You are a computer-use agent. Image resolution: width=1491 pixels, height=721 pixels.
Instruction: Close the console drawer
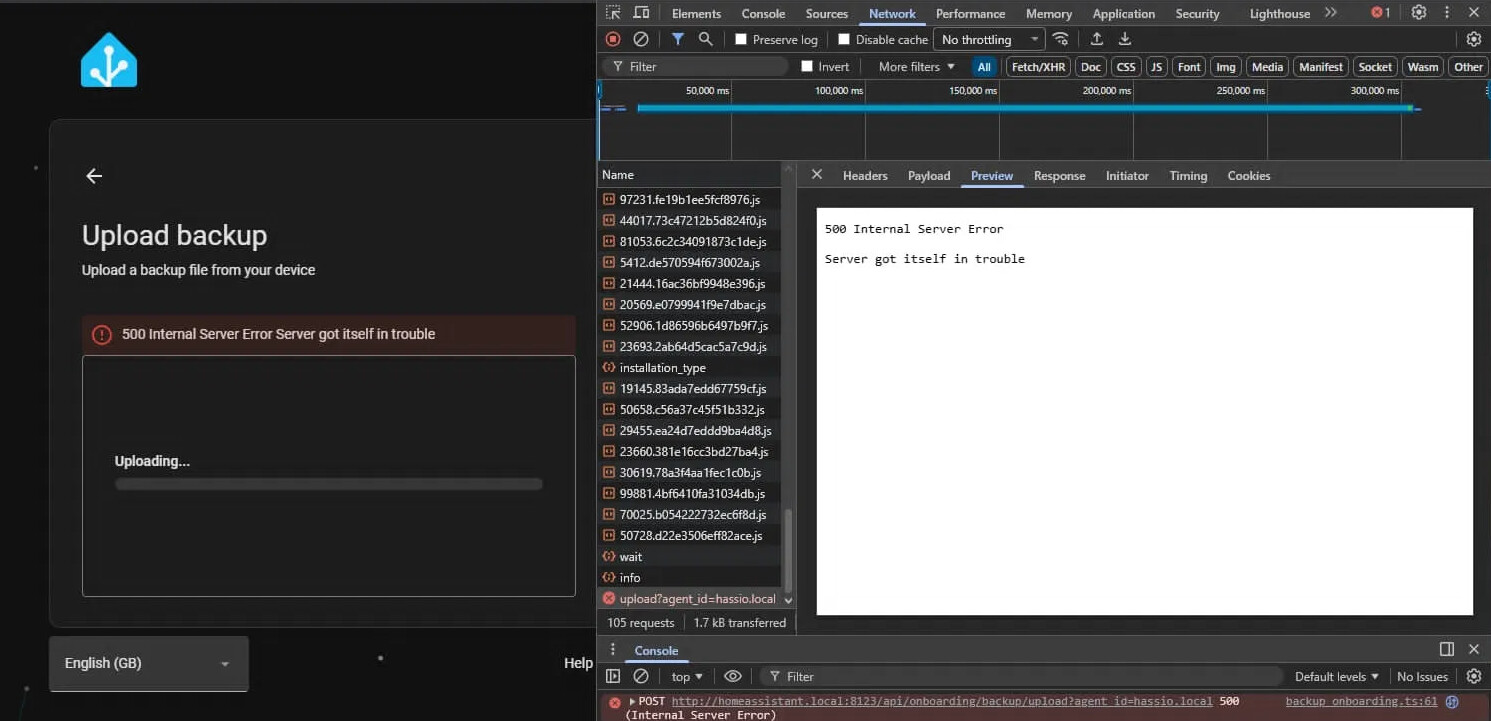[1474, 649]
